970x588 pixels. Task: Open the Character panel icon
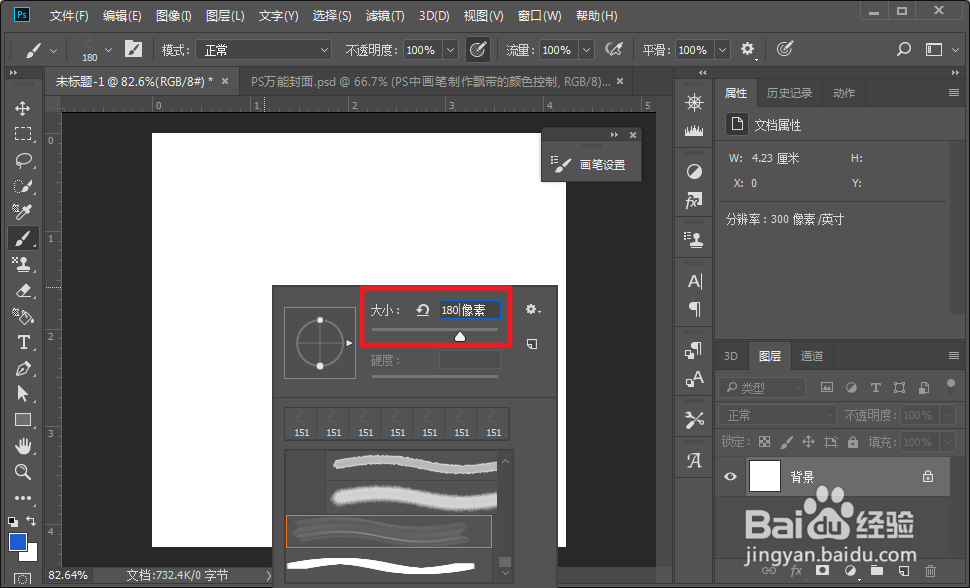point(694,282)
